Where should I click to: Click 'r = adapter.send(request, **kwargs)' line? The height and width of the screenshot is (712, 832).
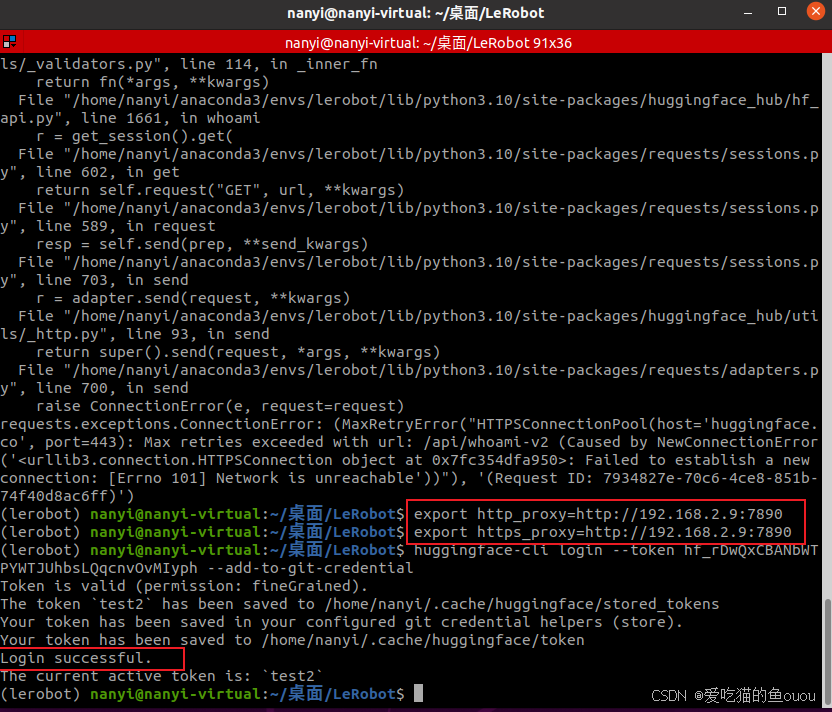193,298
